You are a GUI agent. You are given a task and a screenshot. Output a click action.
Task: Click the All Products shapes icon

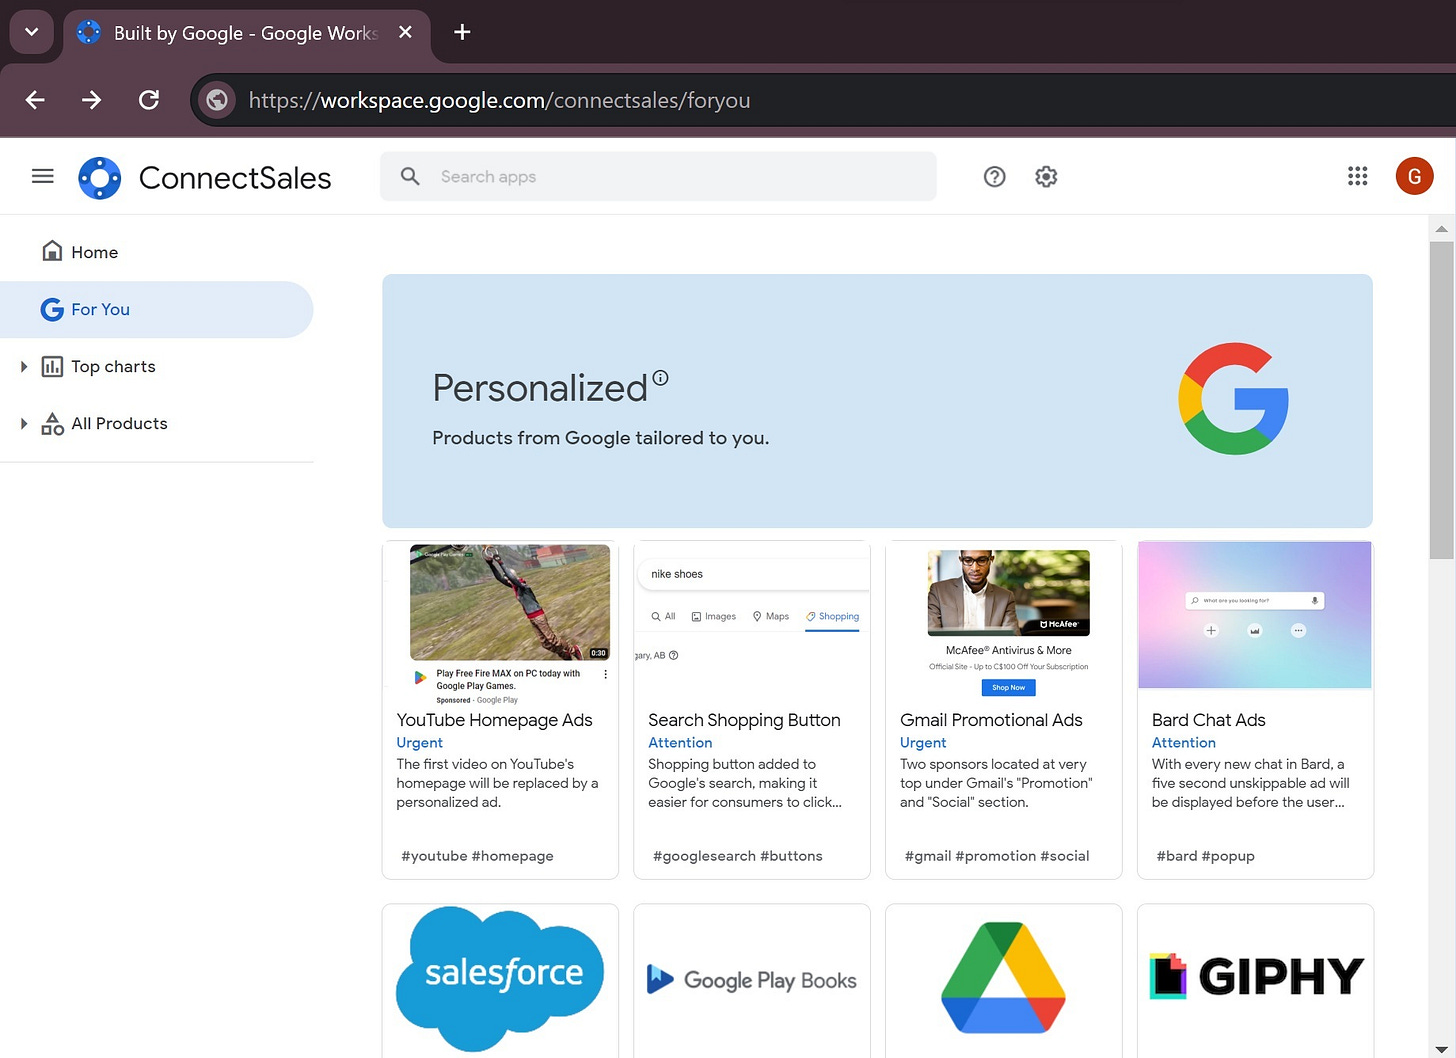tap(52, 424)
